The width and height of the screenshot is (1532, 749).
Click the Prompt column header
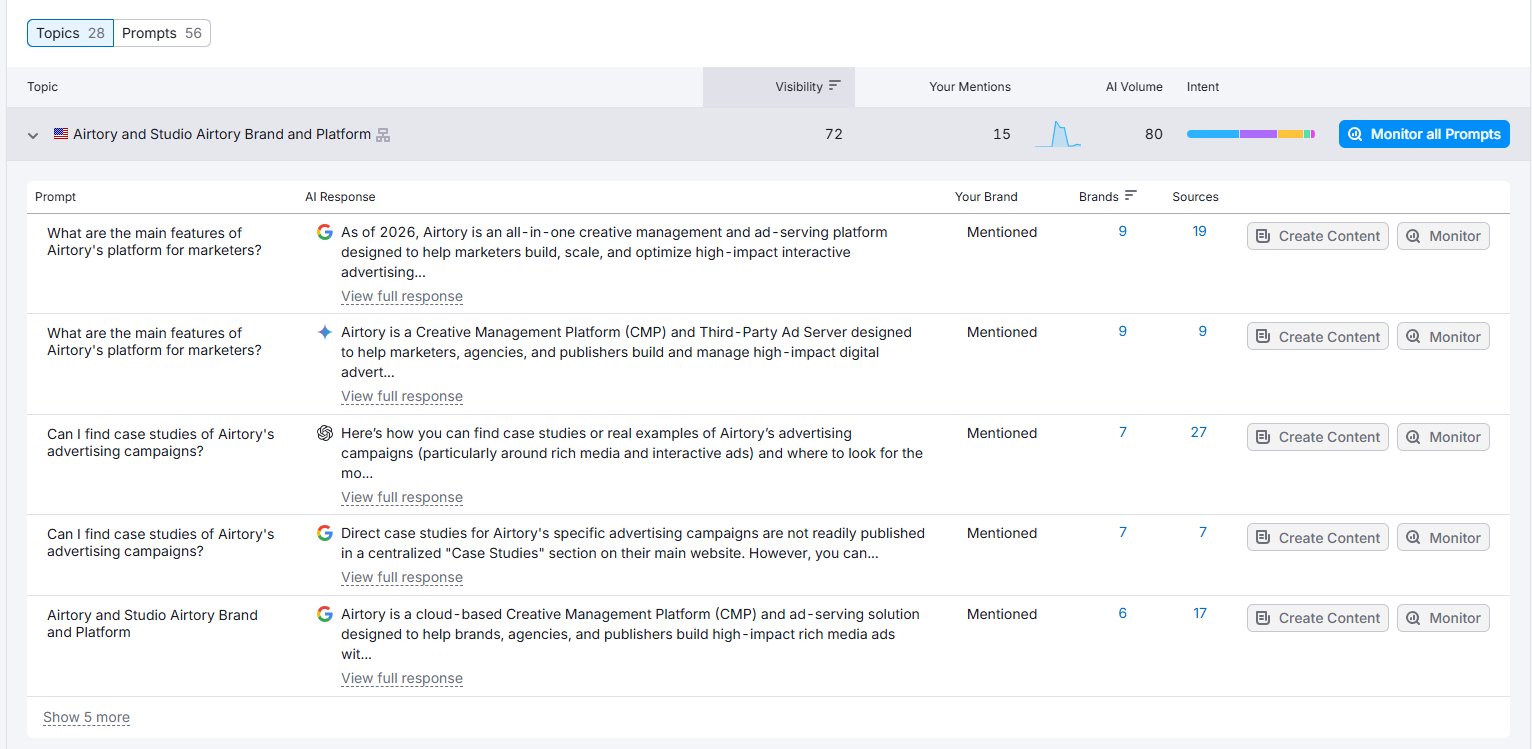[x=55, y=197]
